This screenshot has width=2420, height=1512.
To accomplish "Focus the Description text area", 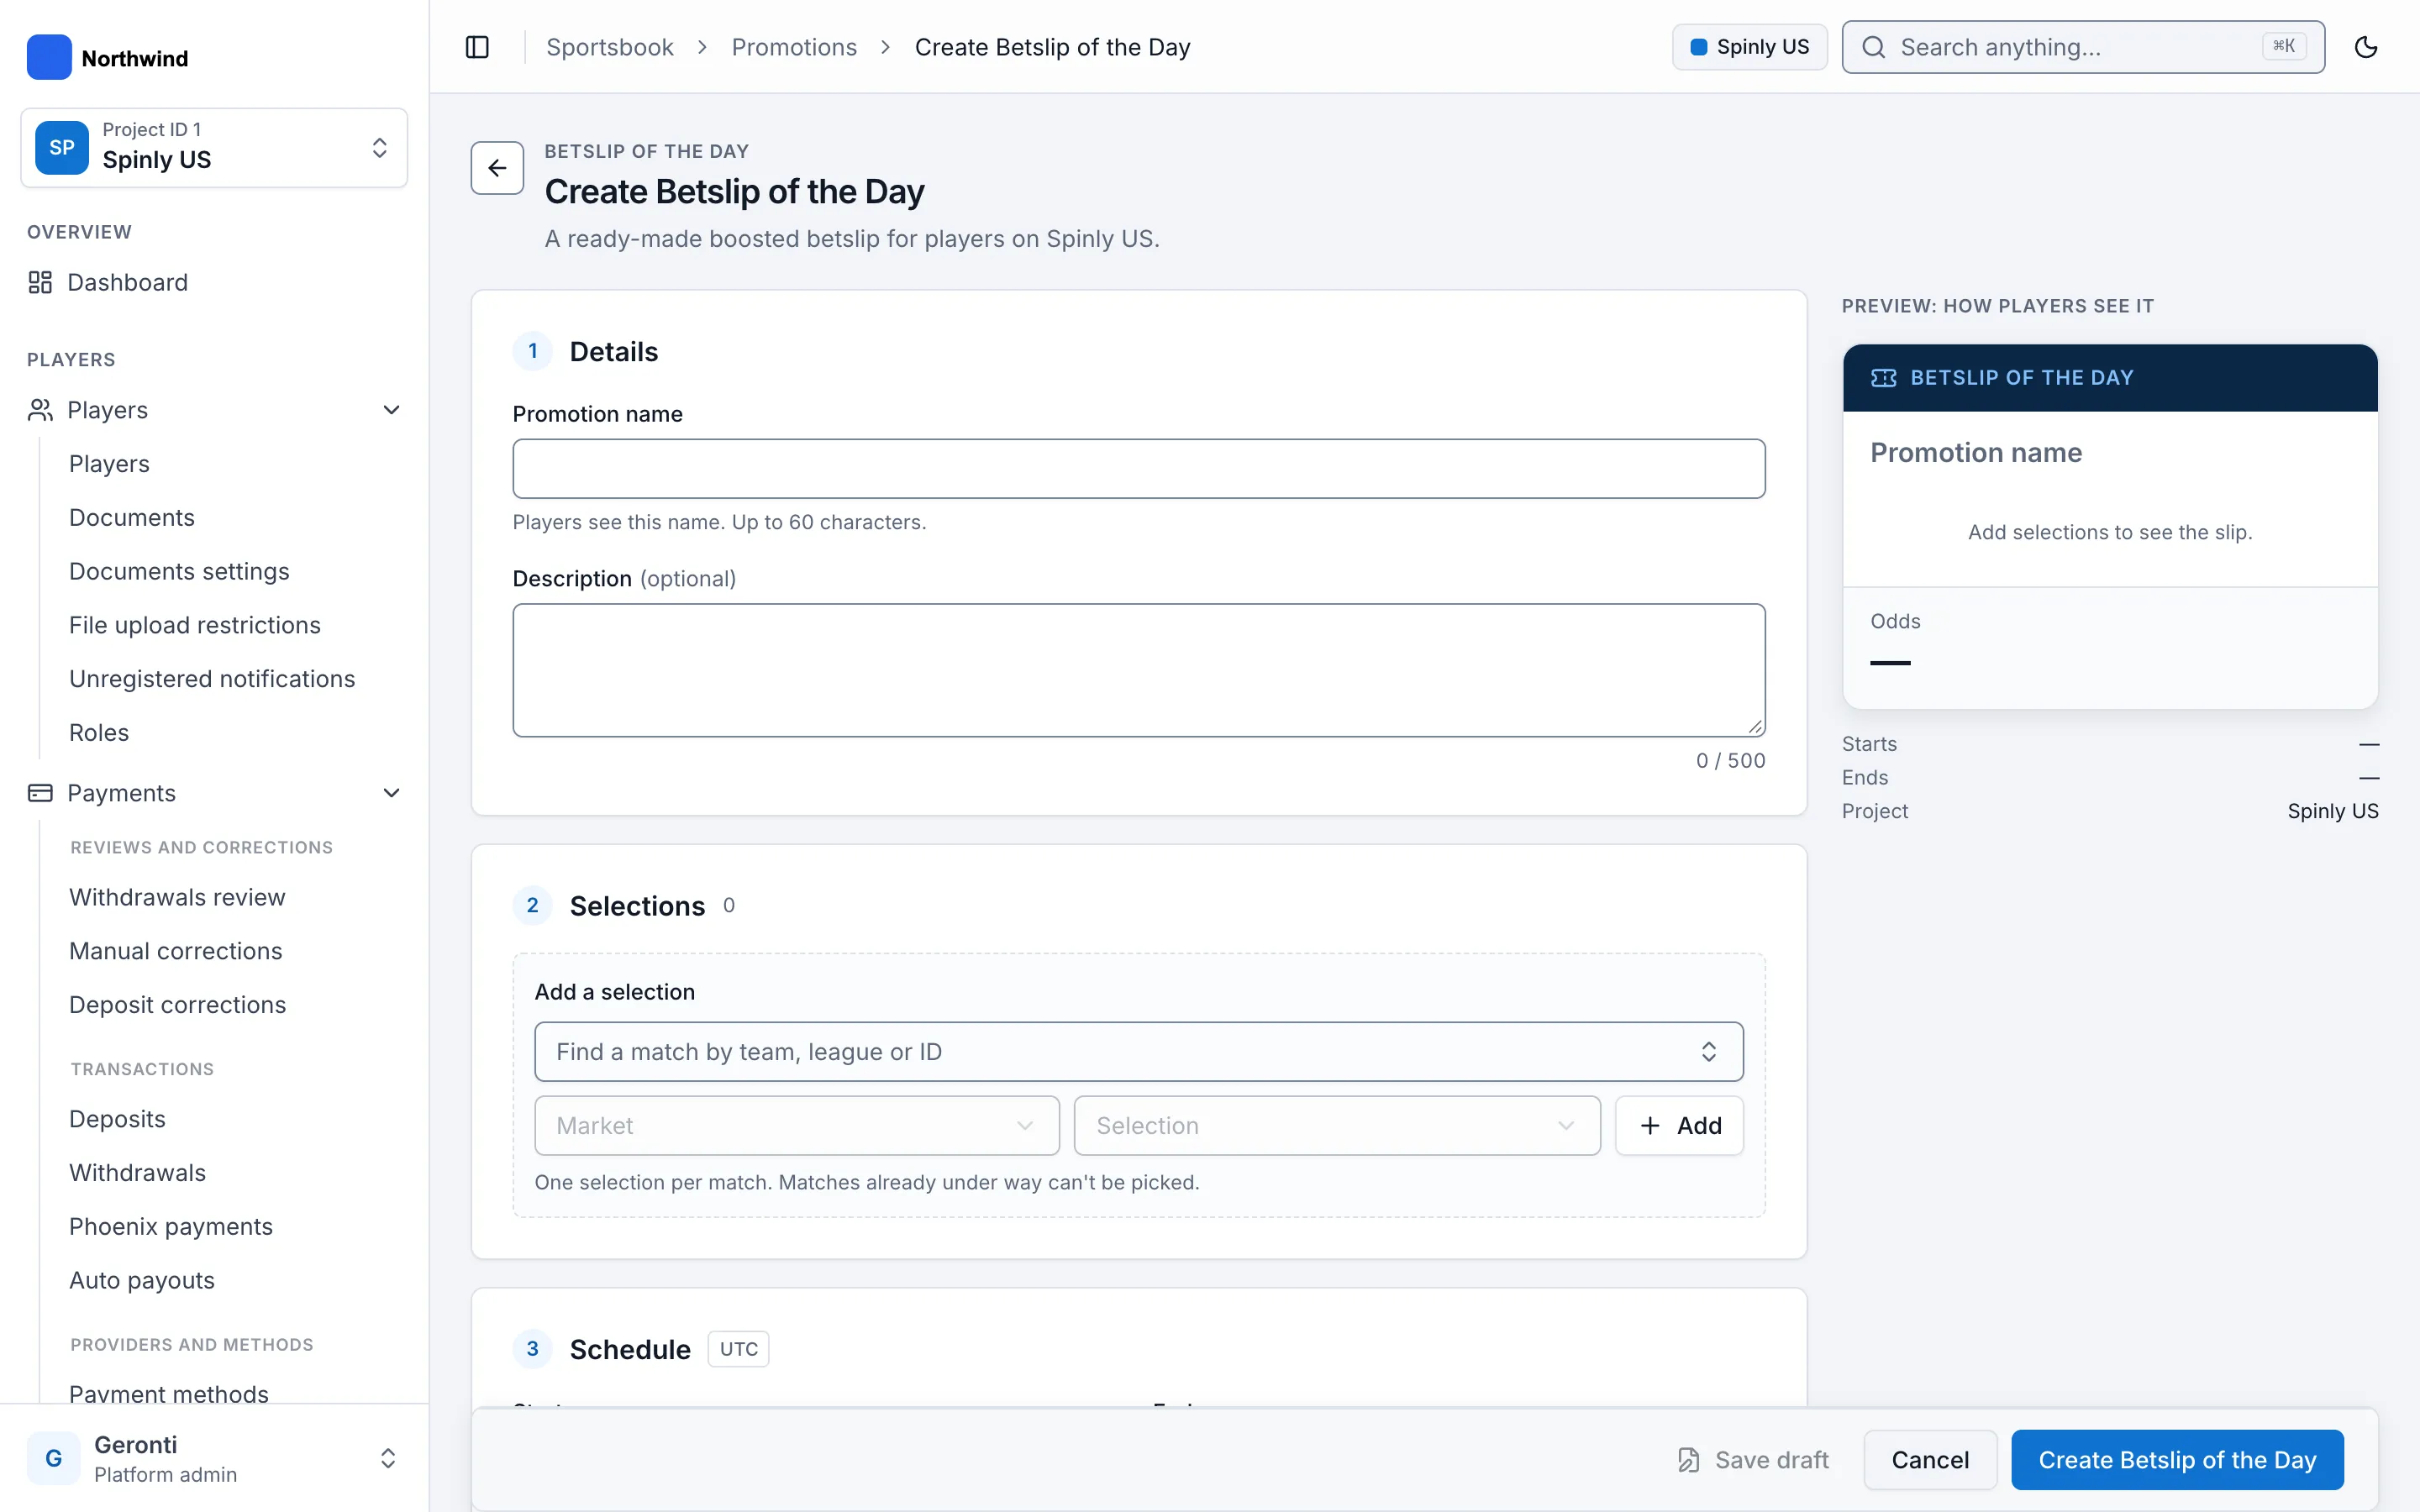I will 1139,670.
